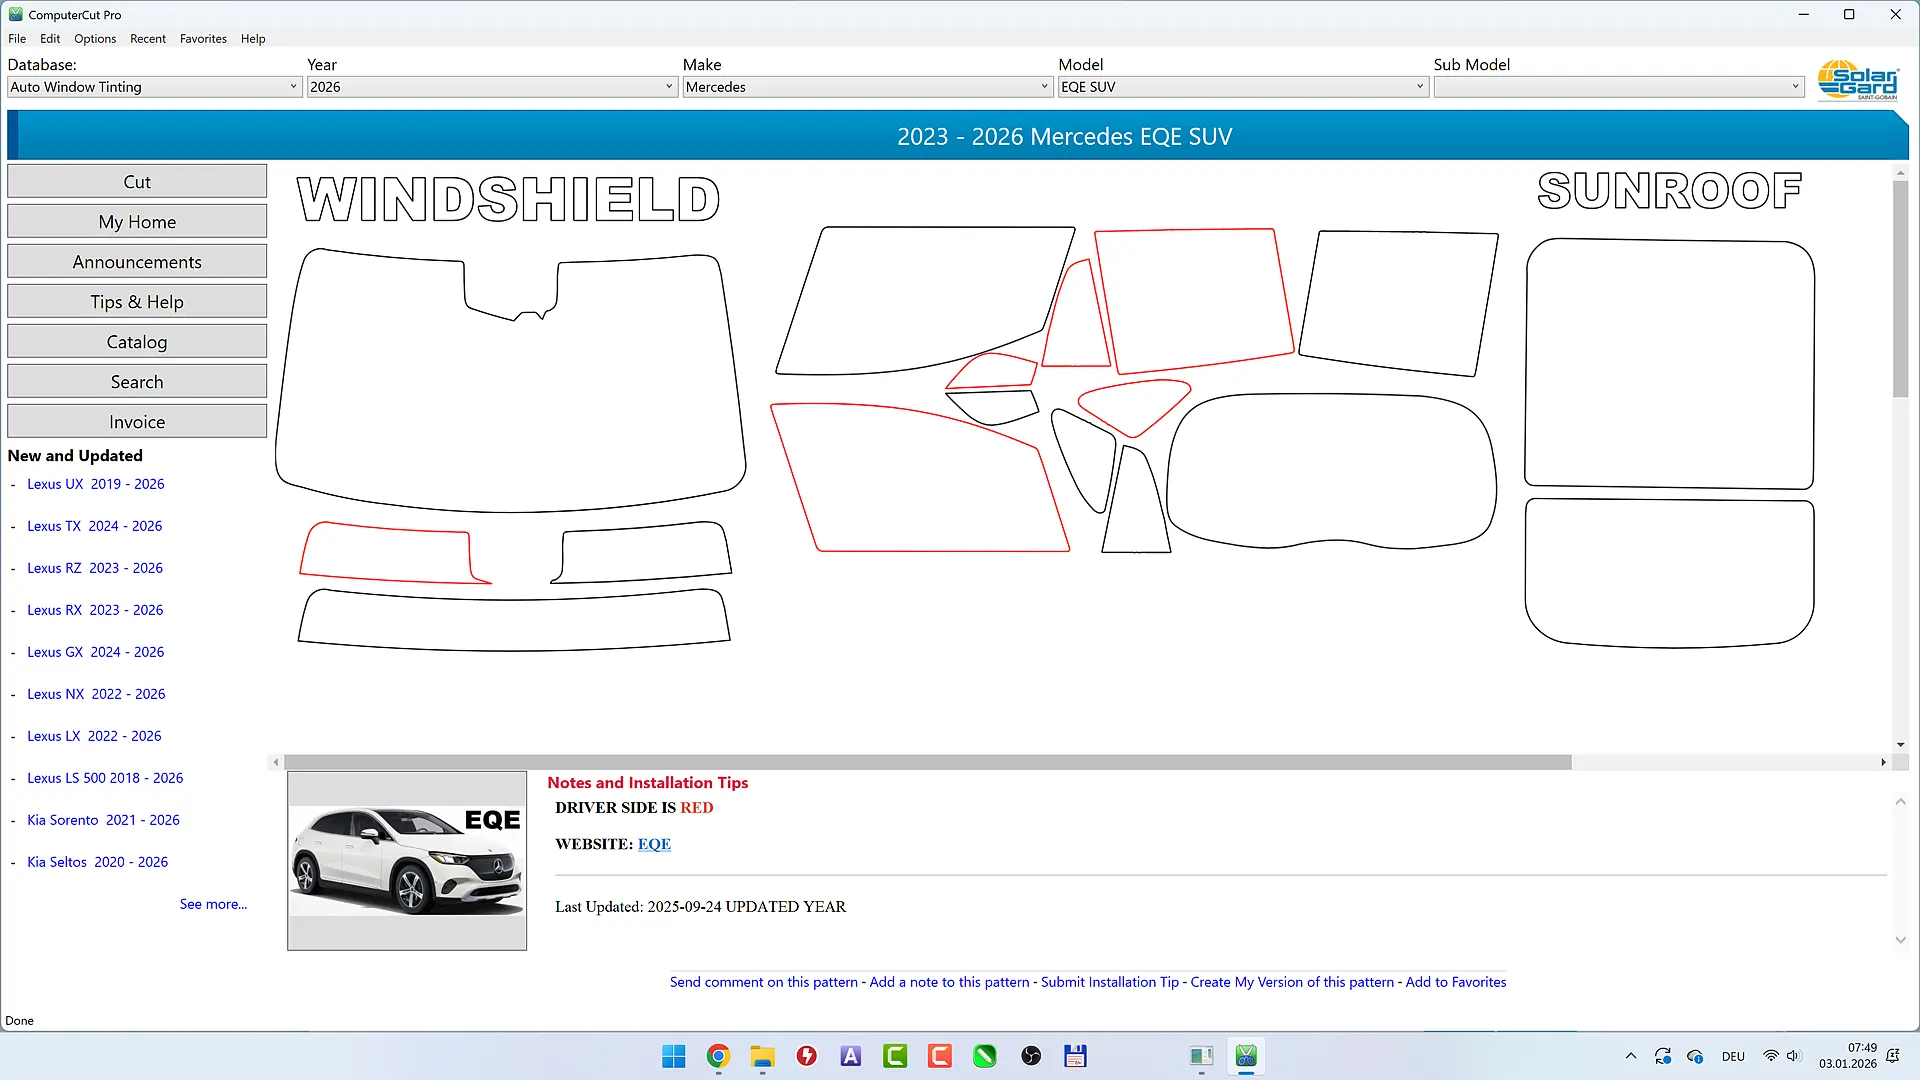The height and width of the screenshot is (1080, 1920).
Task: Open Tips & Help
Action: coord(137,302)
